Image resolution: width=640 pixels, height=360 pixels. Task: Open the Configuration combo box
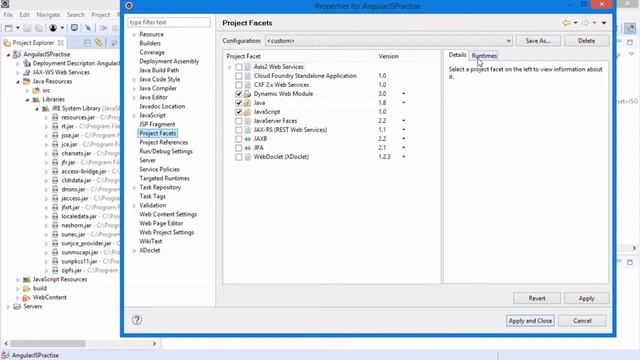(x=389, y=41)
